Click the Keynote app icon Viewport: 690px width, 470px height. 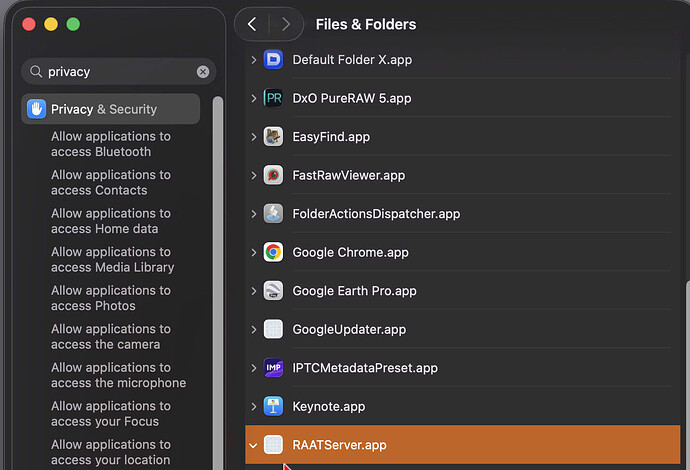point(273,406)
